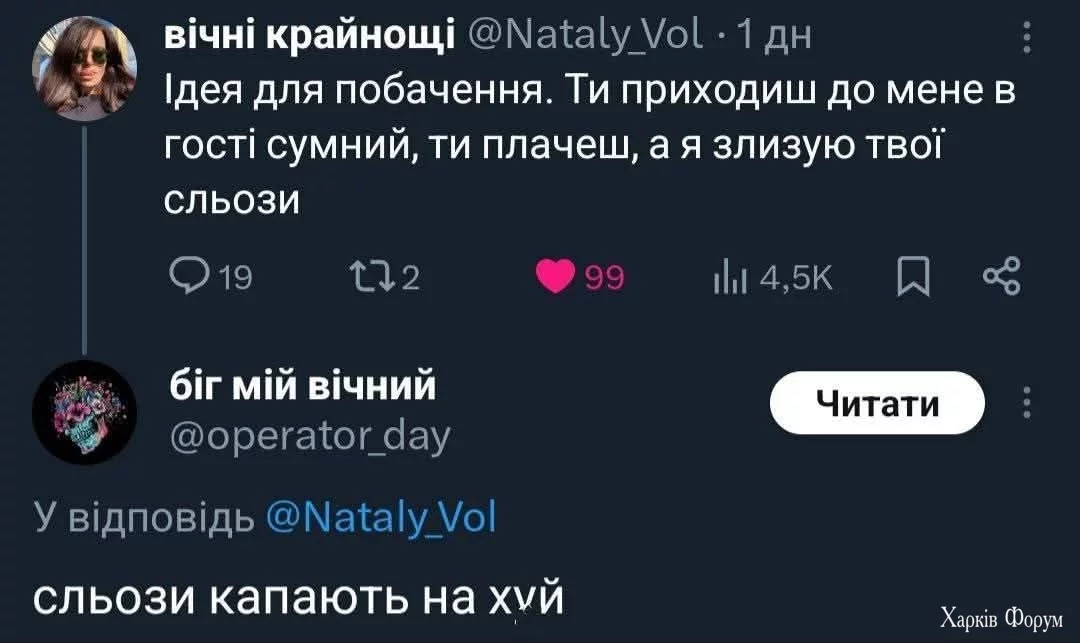This screenshot has height=643, width=1080.
Task: Open the @Nataly_Vol profile avatar
Action: click(84, 68)
